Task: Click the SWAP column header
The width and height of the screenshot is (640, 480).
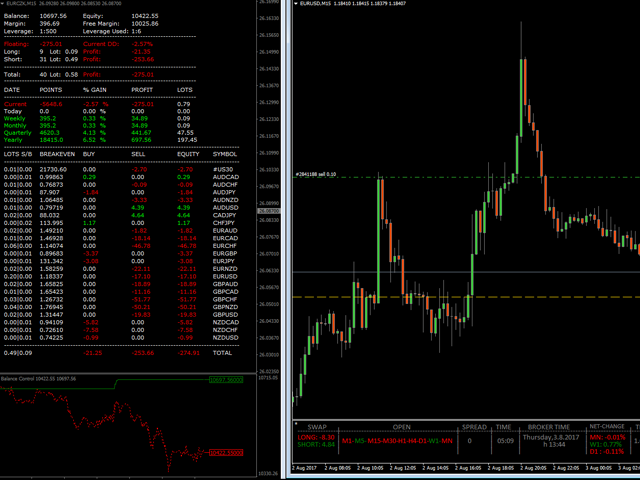Action: 316,426
